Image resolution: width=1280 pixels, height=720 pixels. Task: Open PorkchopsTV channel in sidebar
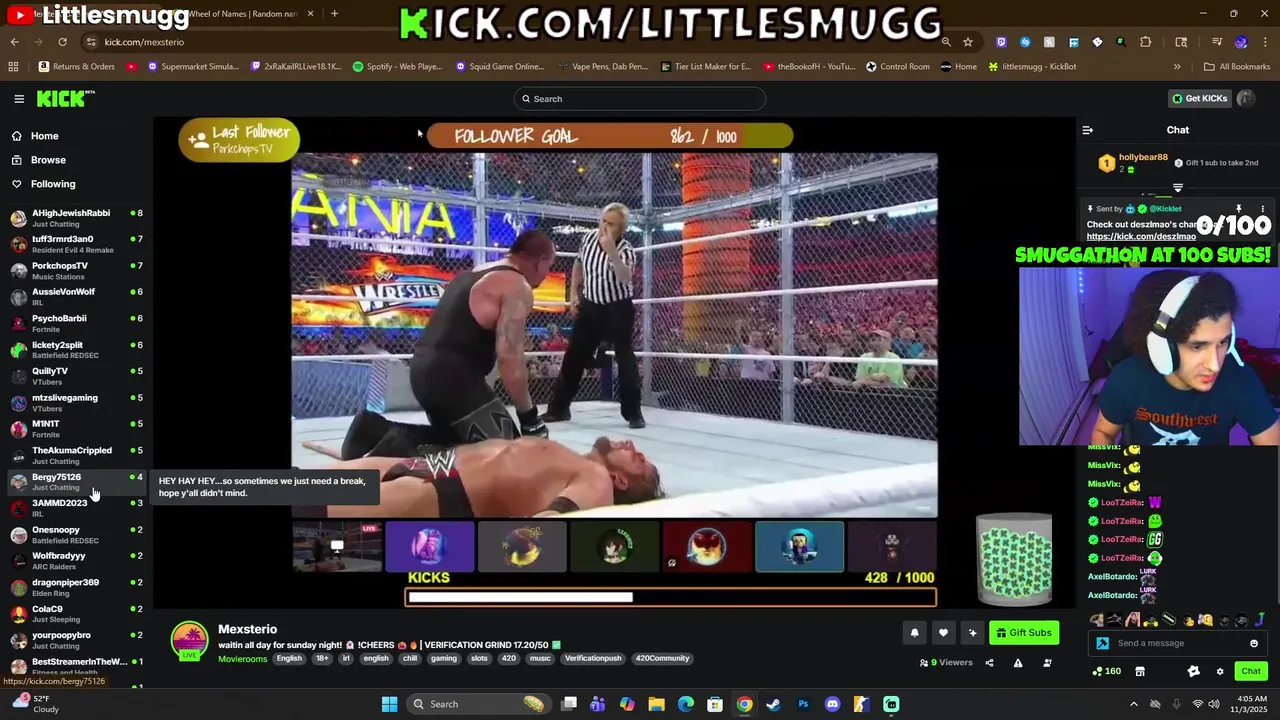tap(76, 271)
